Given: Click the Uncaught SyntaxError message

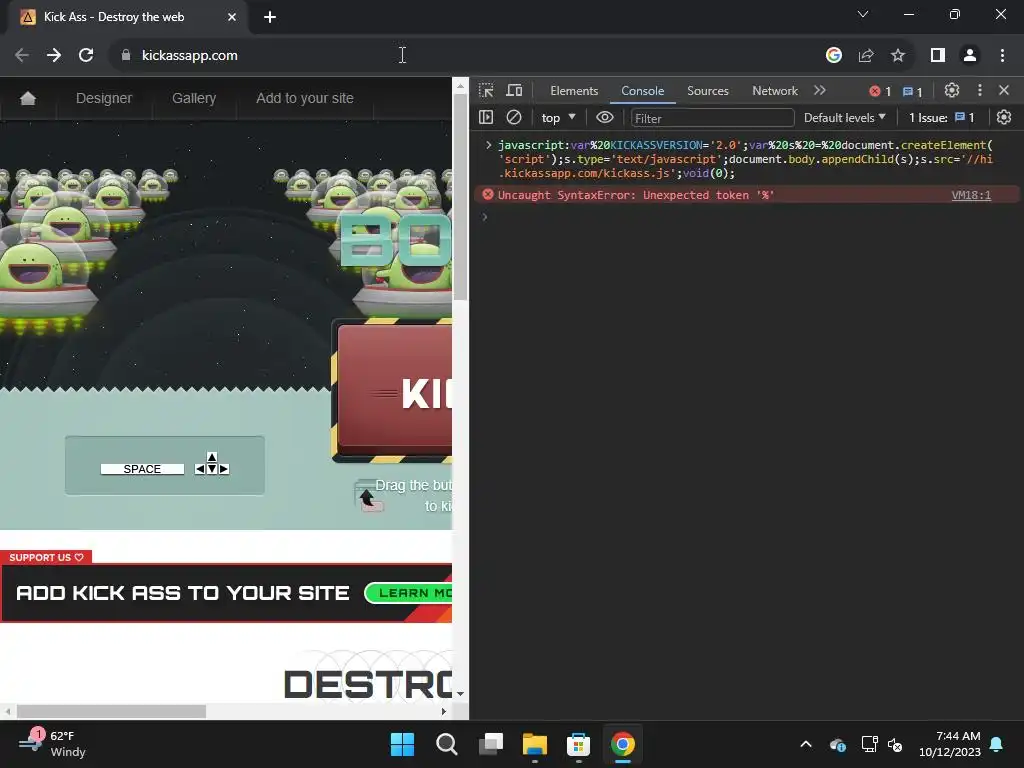Looking at the screenshot, I should (x=635, y=195).
